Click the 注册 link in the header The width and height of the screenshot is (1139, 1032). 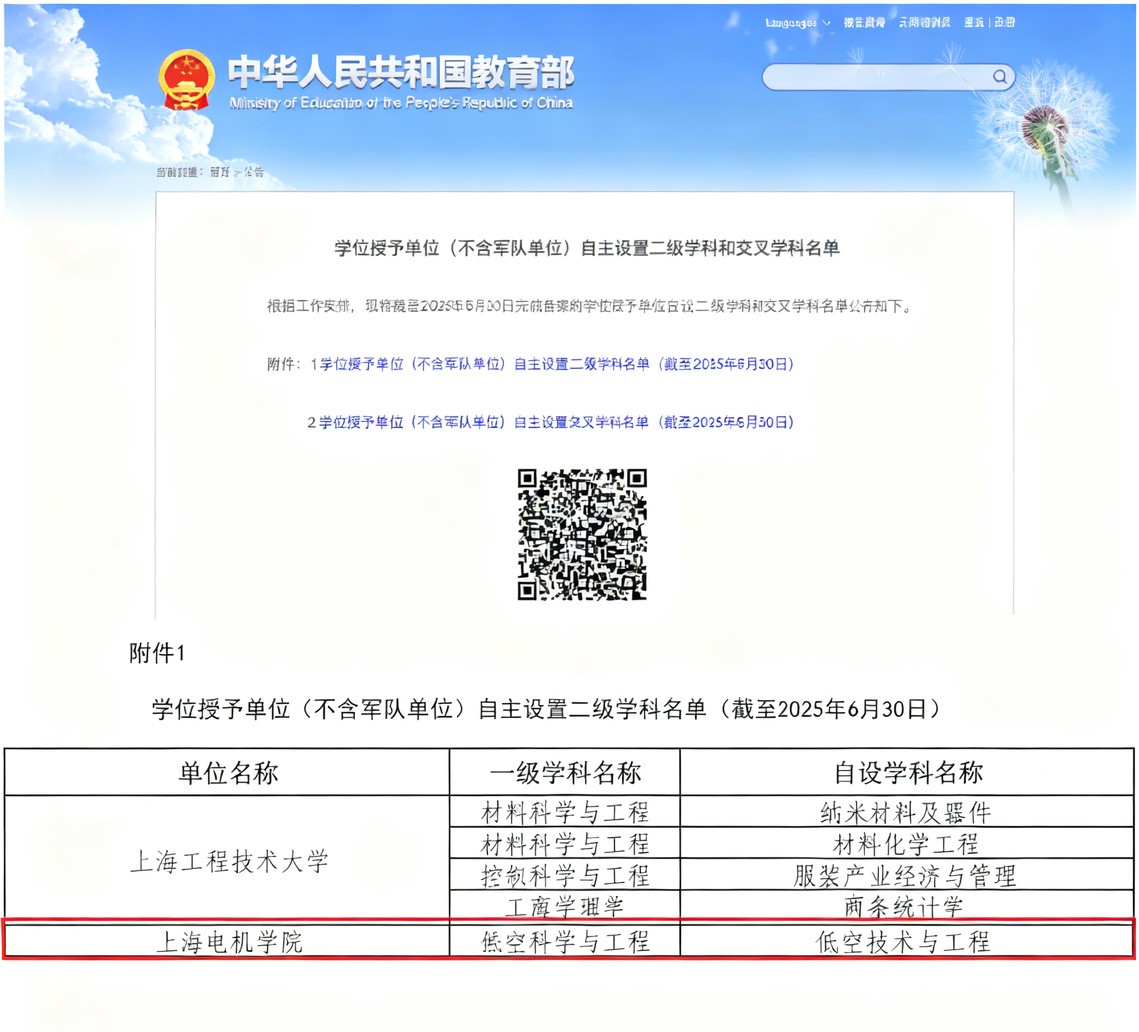click(x=1004, y=22)
